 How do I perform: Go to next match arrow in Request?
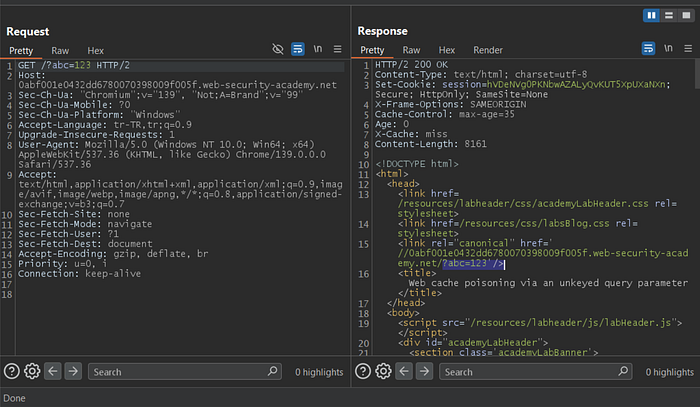pyautogui.click(x=73, y=371)
